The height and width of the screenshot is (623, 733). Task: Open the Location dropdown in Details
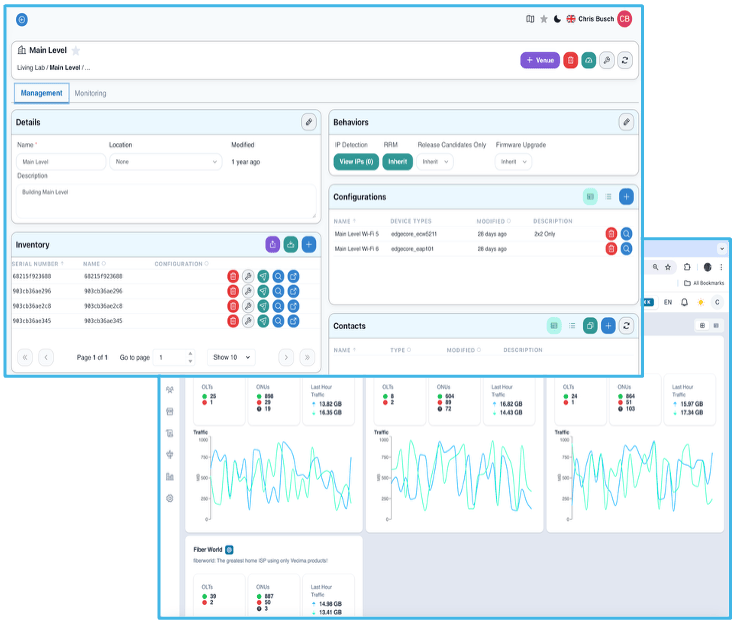165,161
